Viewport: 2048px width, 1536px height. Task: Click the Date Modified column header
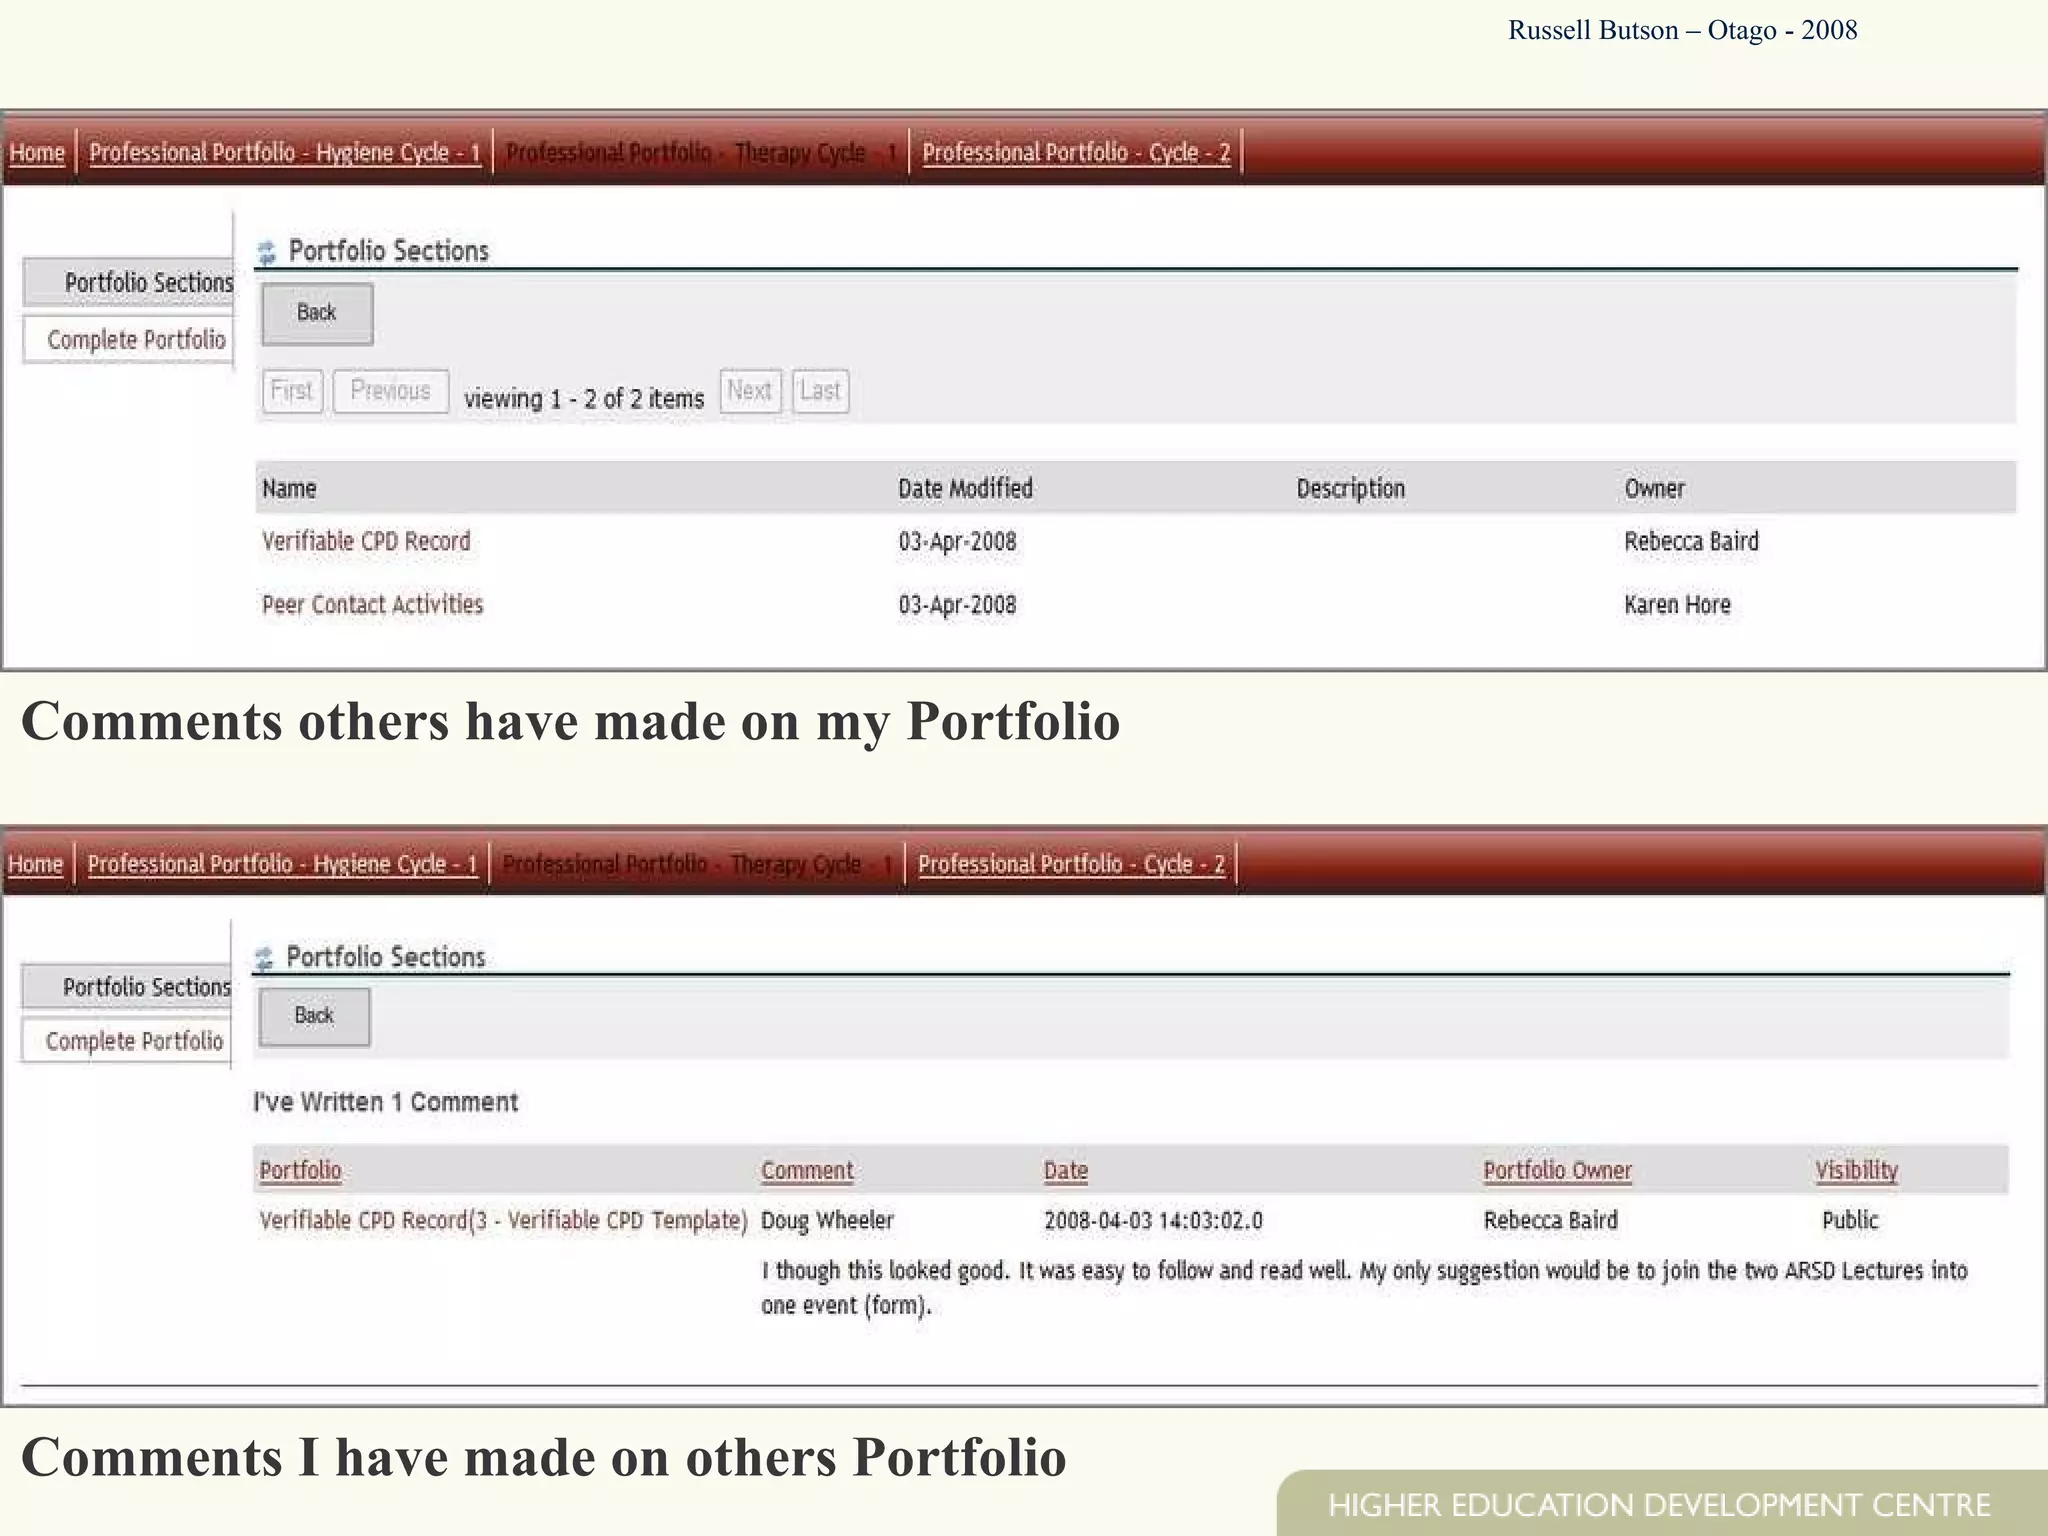(x=965, y=489)
